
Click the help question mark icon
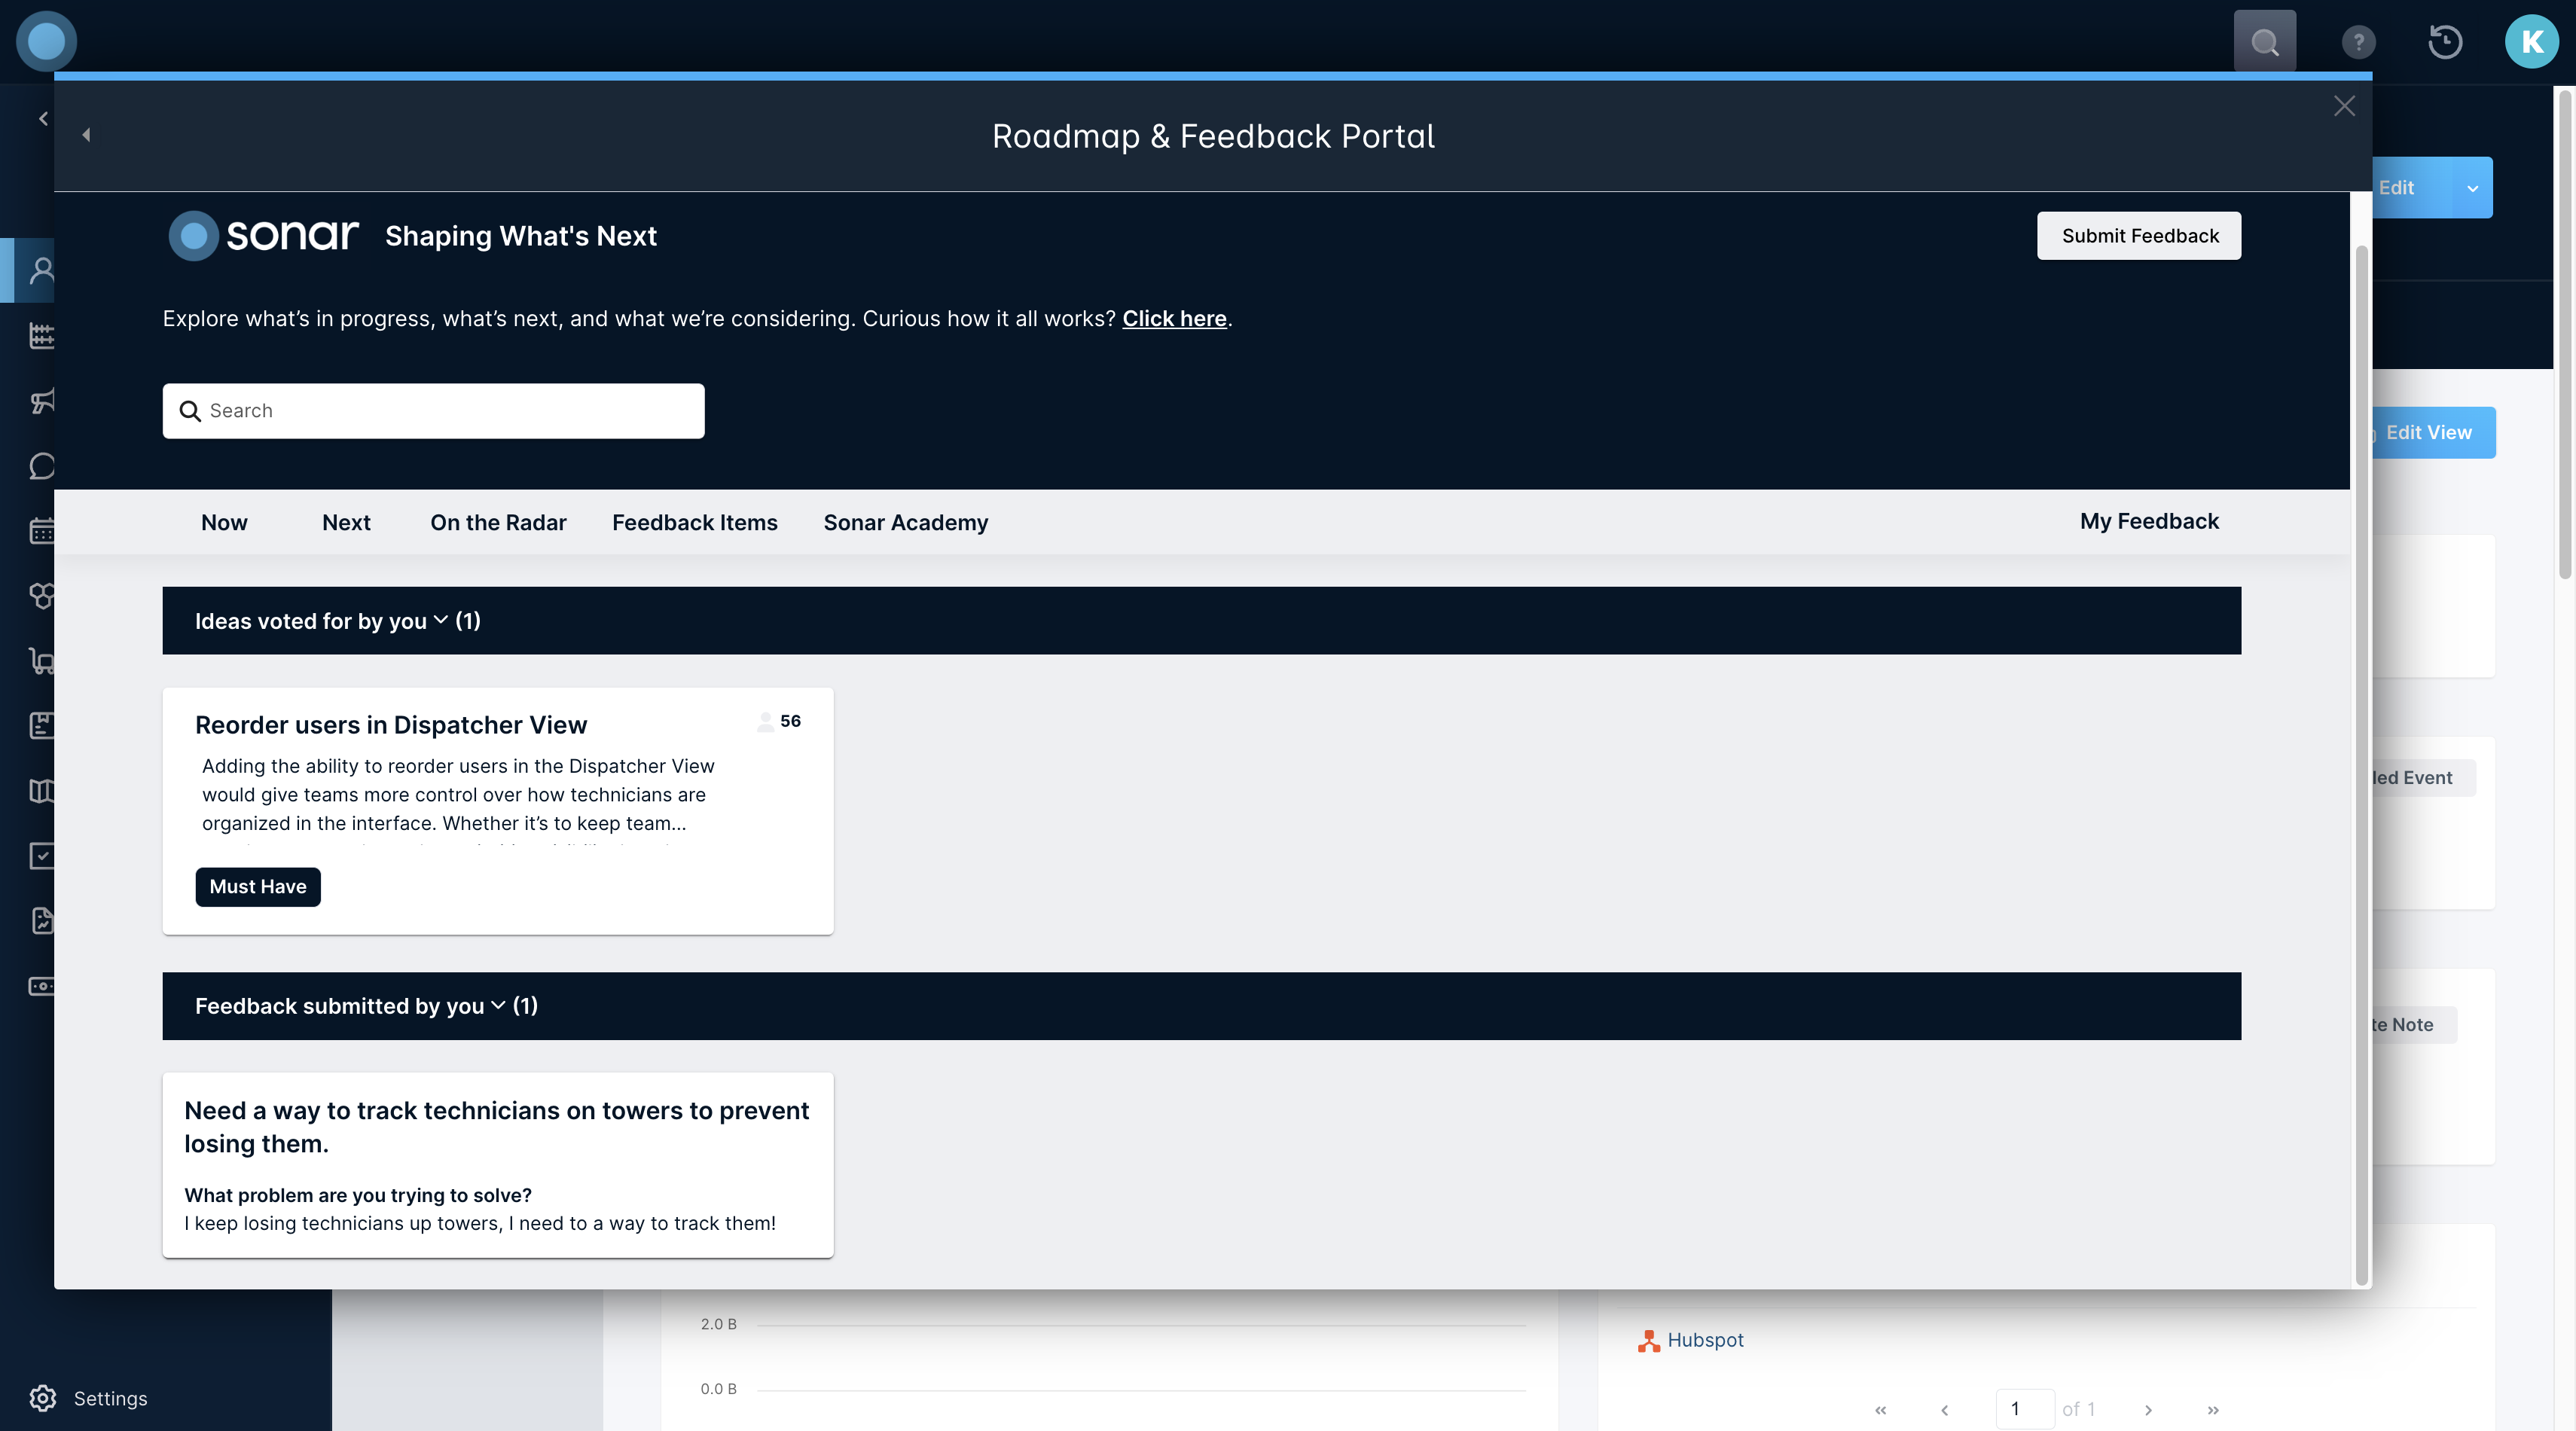(x=2358, y=42)
